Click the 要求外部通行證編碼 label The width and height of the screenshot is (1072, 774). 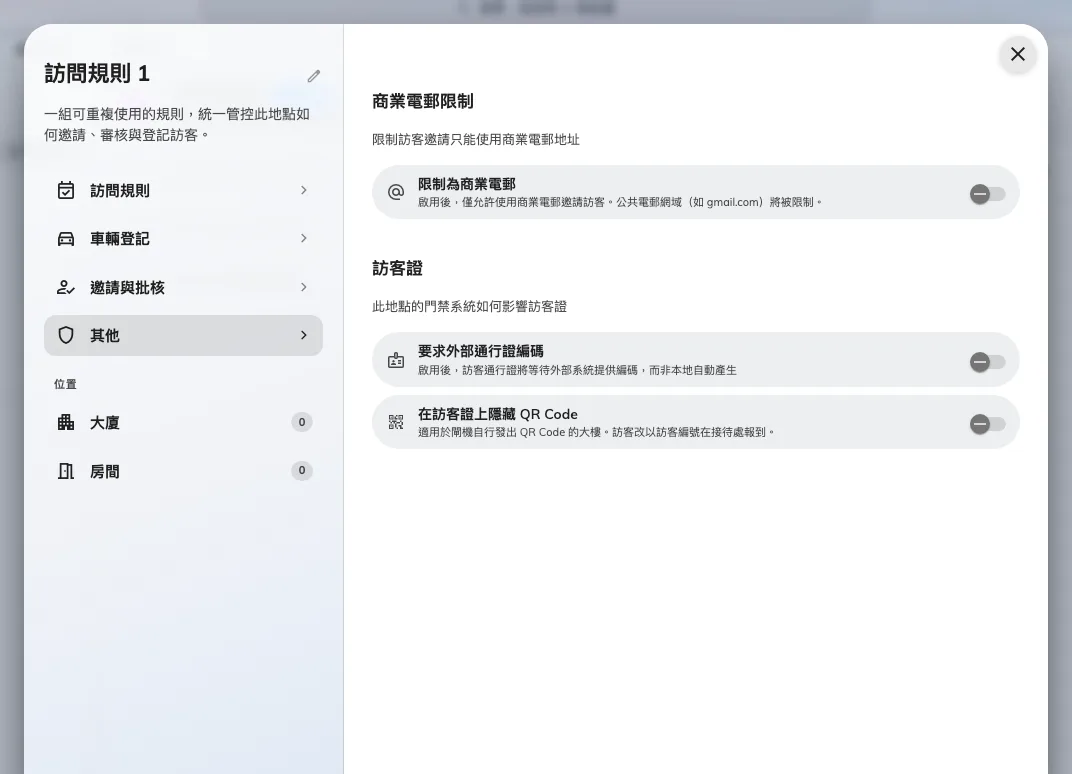(x=481, y=351)
